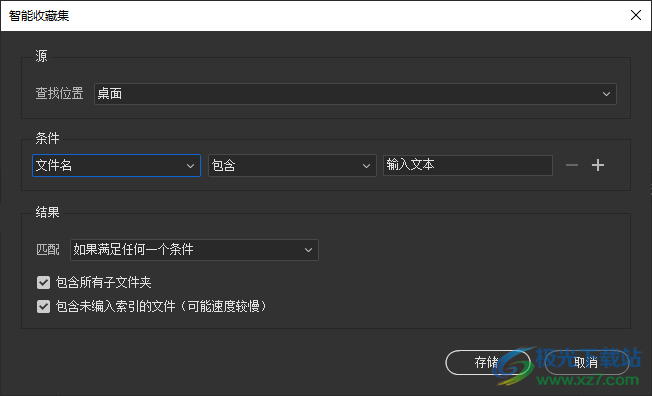Image resolution: width=652 pixels, height=396 pixels.
Task: Open the 文件名 condition field dropdown
Action: [x=116, y=166]
